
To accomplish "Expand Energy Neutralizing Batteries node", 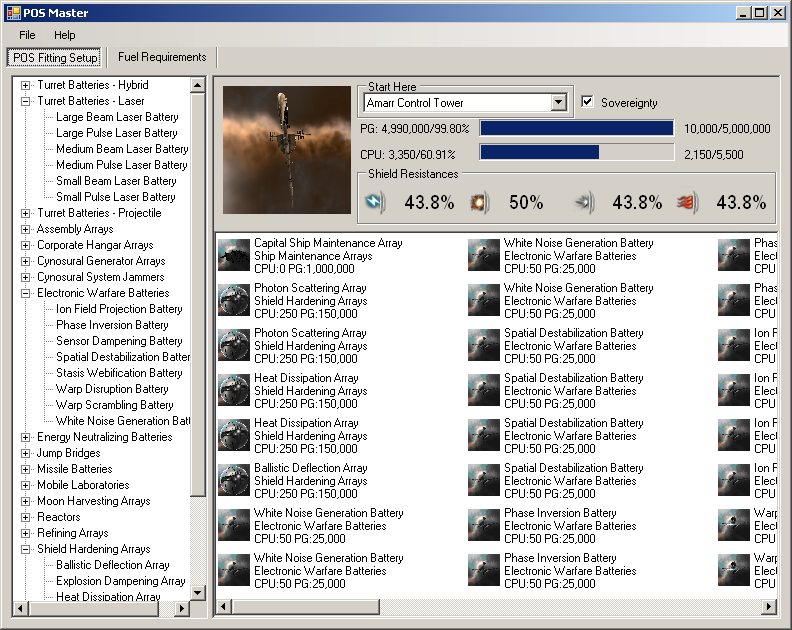I will [x=25, y=438].
